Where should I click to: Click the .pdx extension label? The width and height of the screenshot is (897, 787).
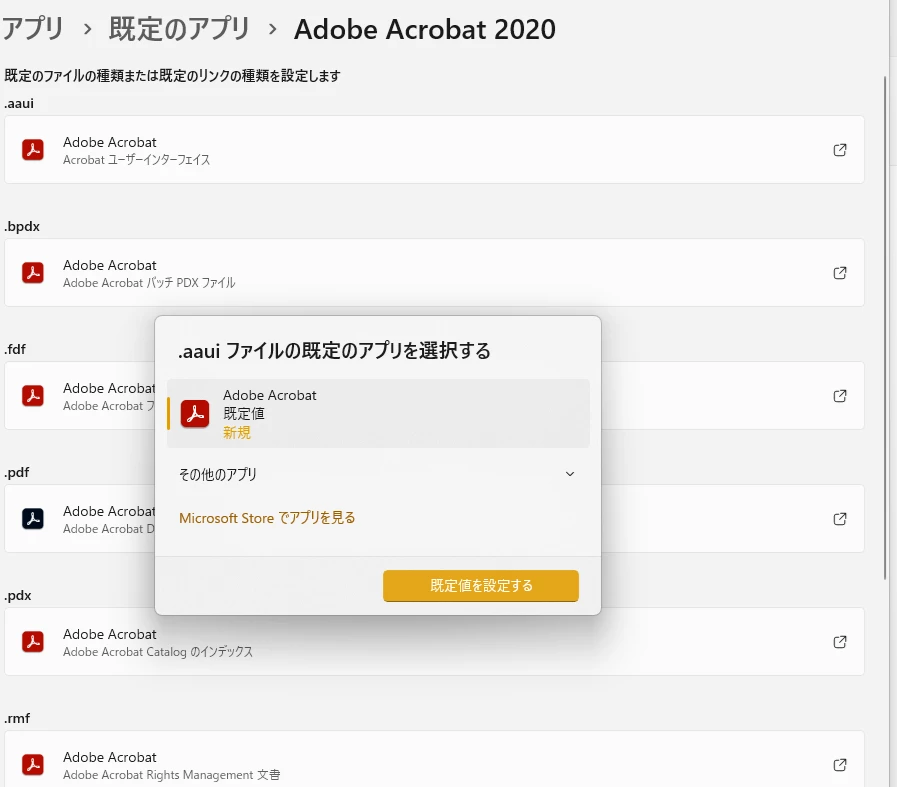[x=18, y=595]
